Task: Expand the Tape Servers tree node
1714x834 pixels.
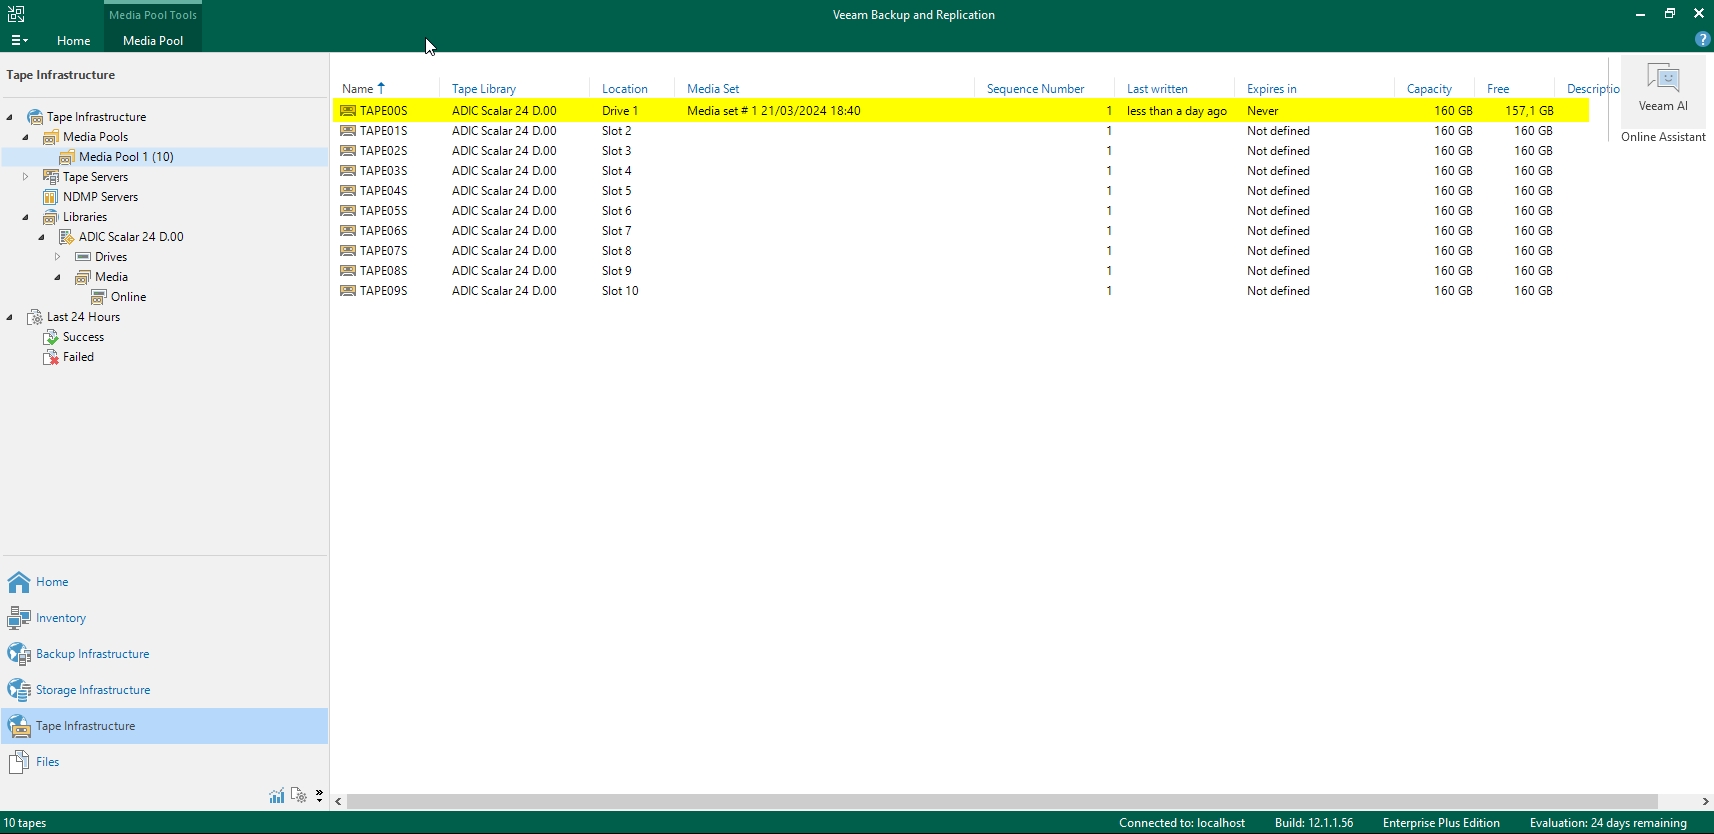Action: tap(26, 177)
